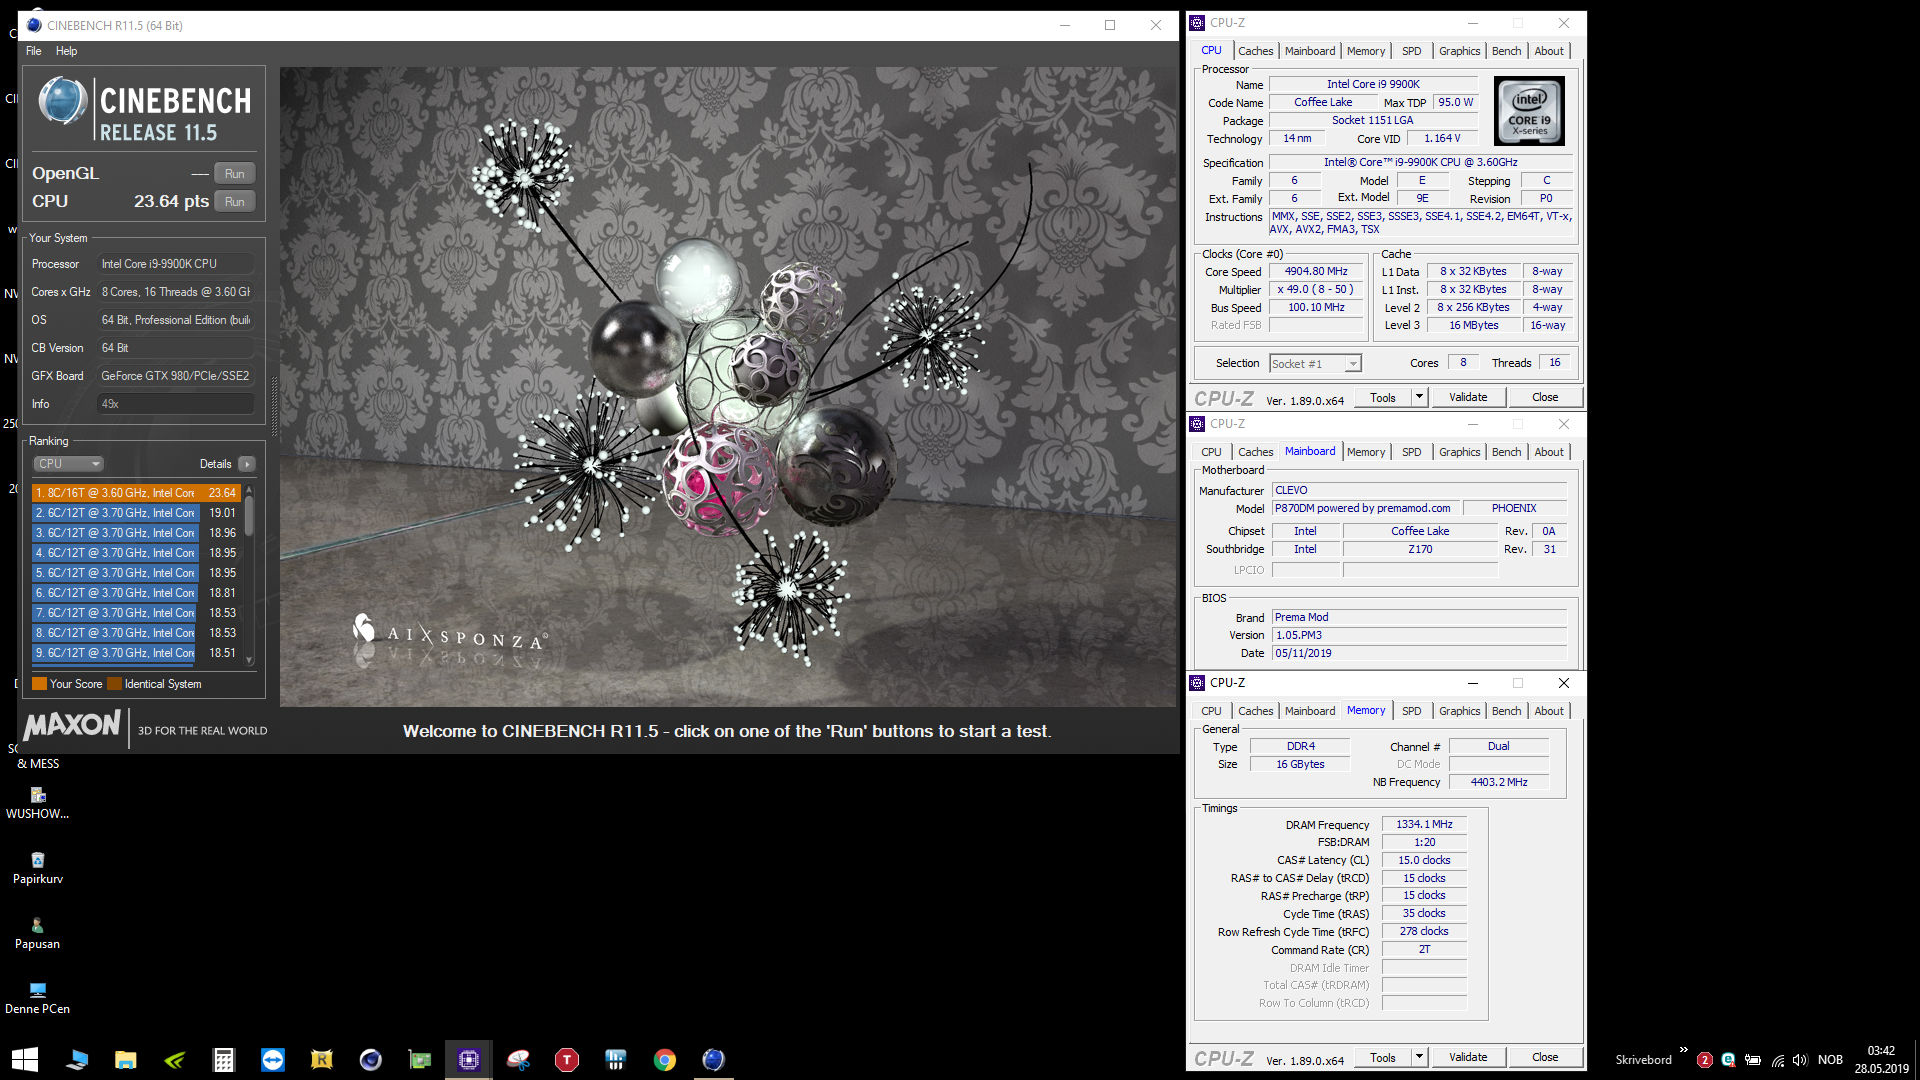This screenshot has height=1080, width=1920.
Task: Run the OpenGL test
Action: pos(235,174)
